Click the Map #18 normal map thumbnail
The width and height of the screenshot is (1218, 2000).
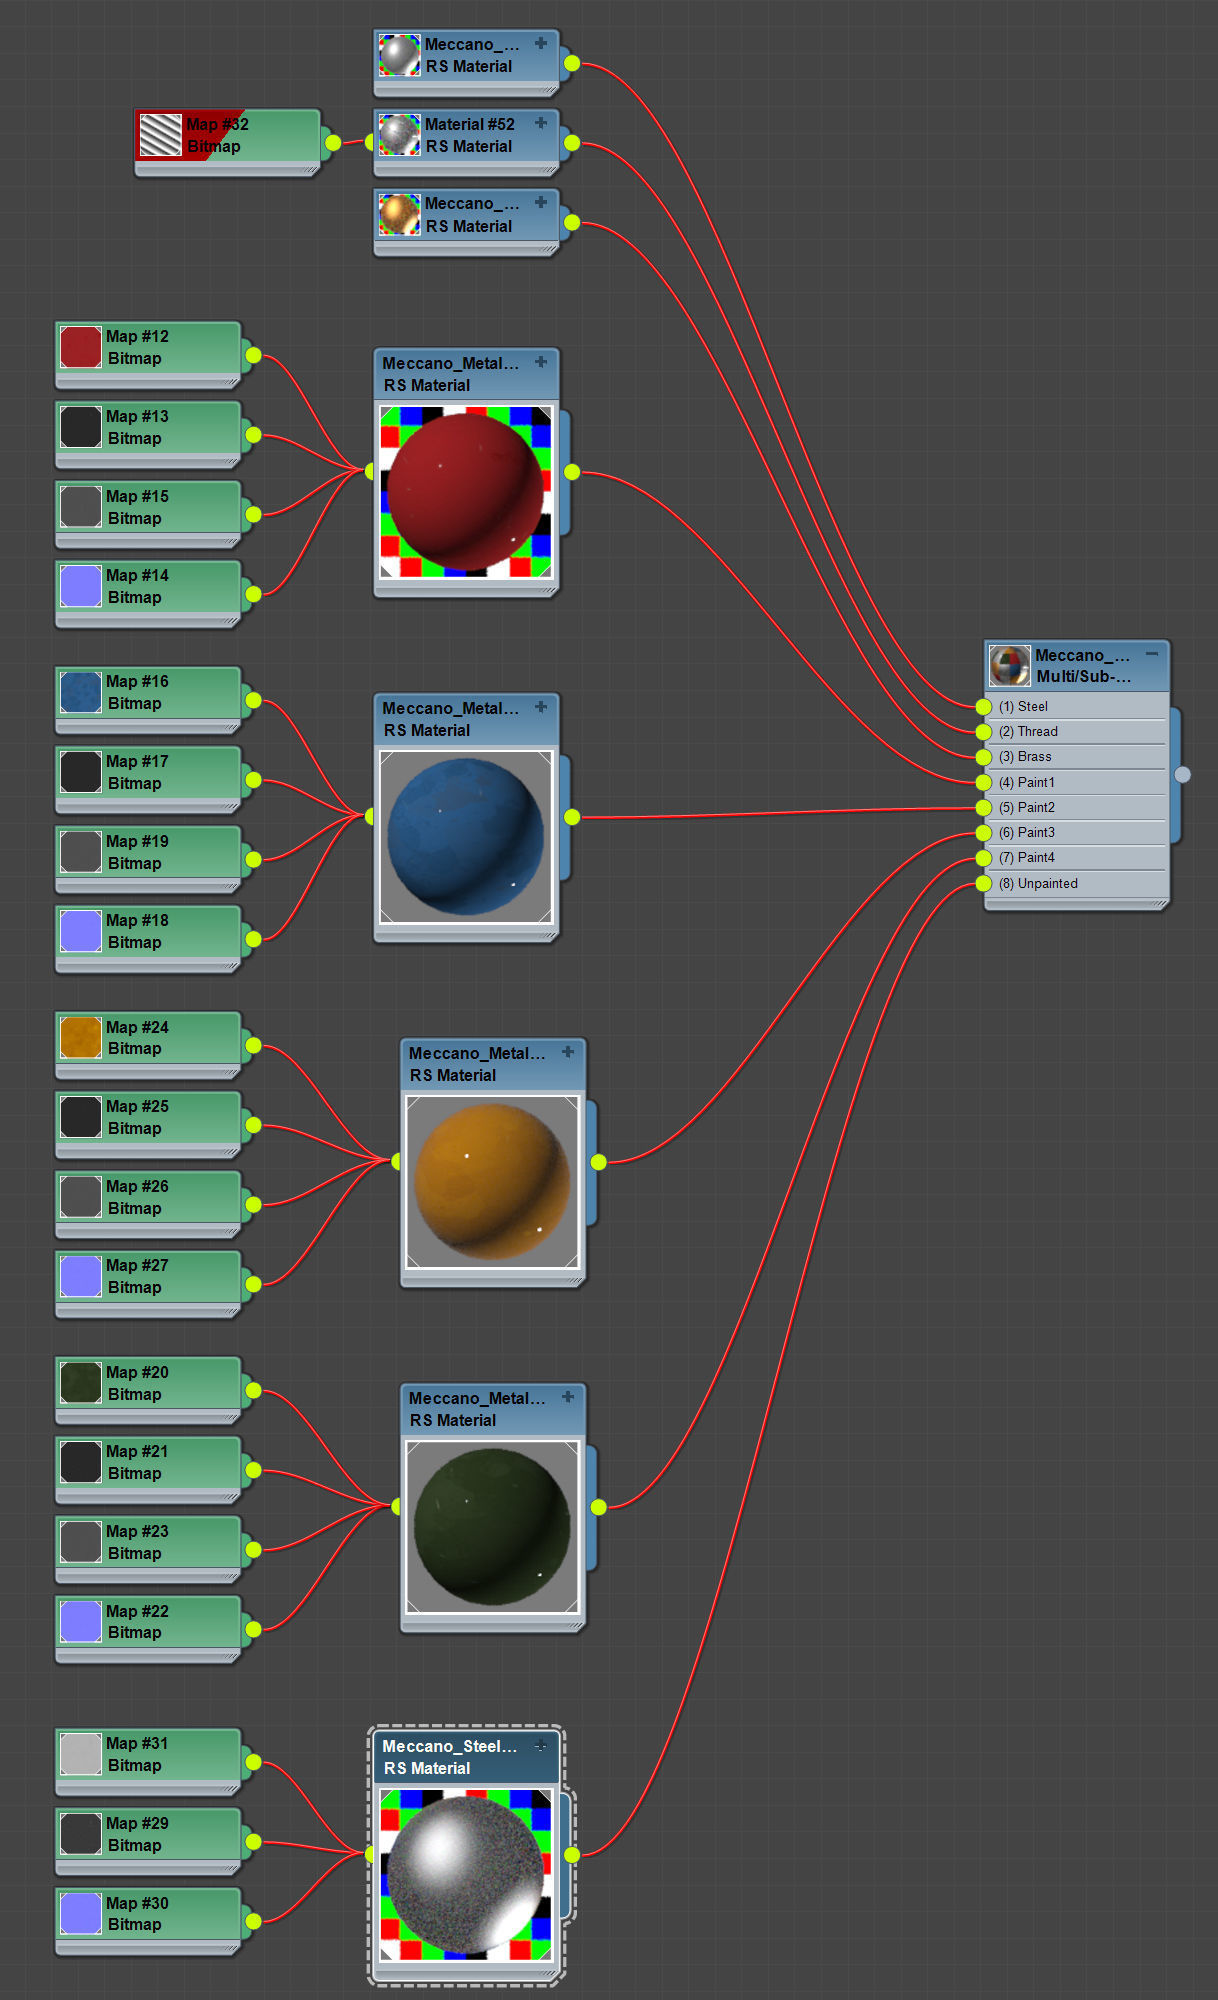(81, 931)
